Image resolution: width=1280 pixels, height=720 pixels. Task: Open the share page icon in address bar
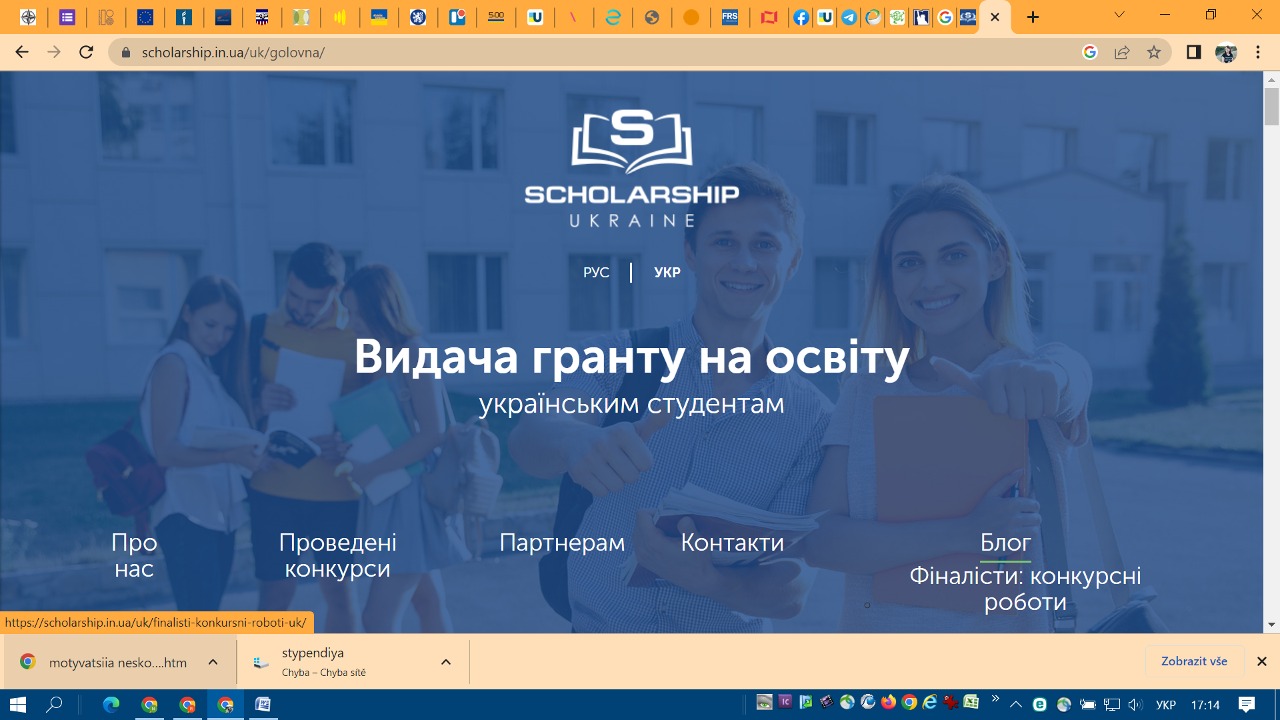[1122, 52]
